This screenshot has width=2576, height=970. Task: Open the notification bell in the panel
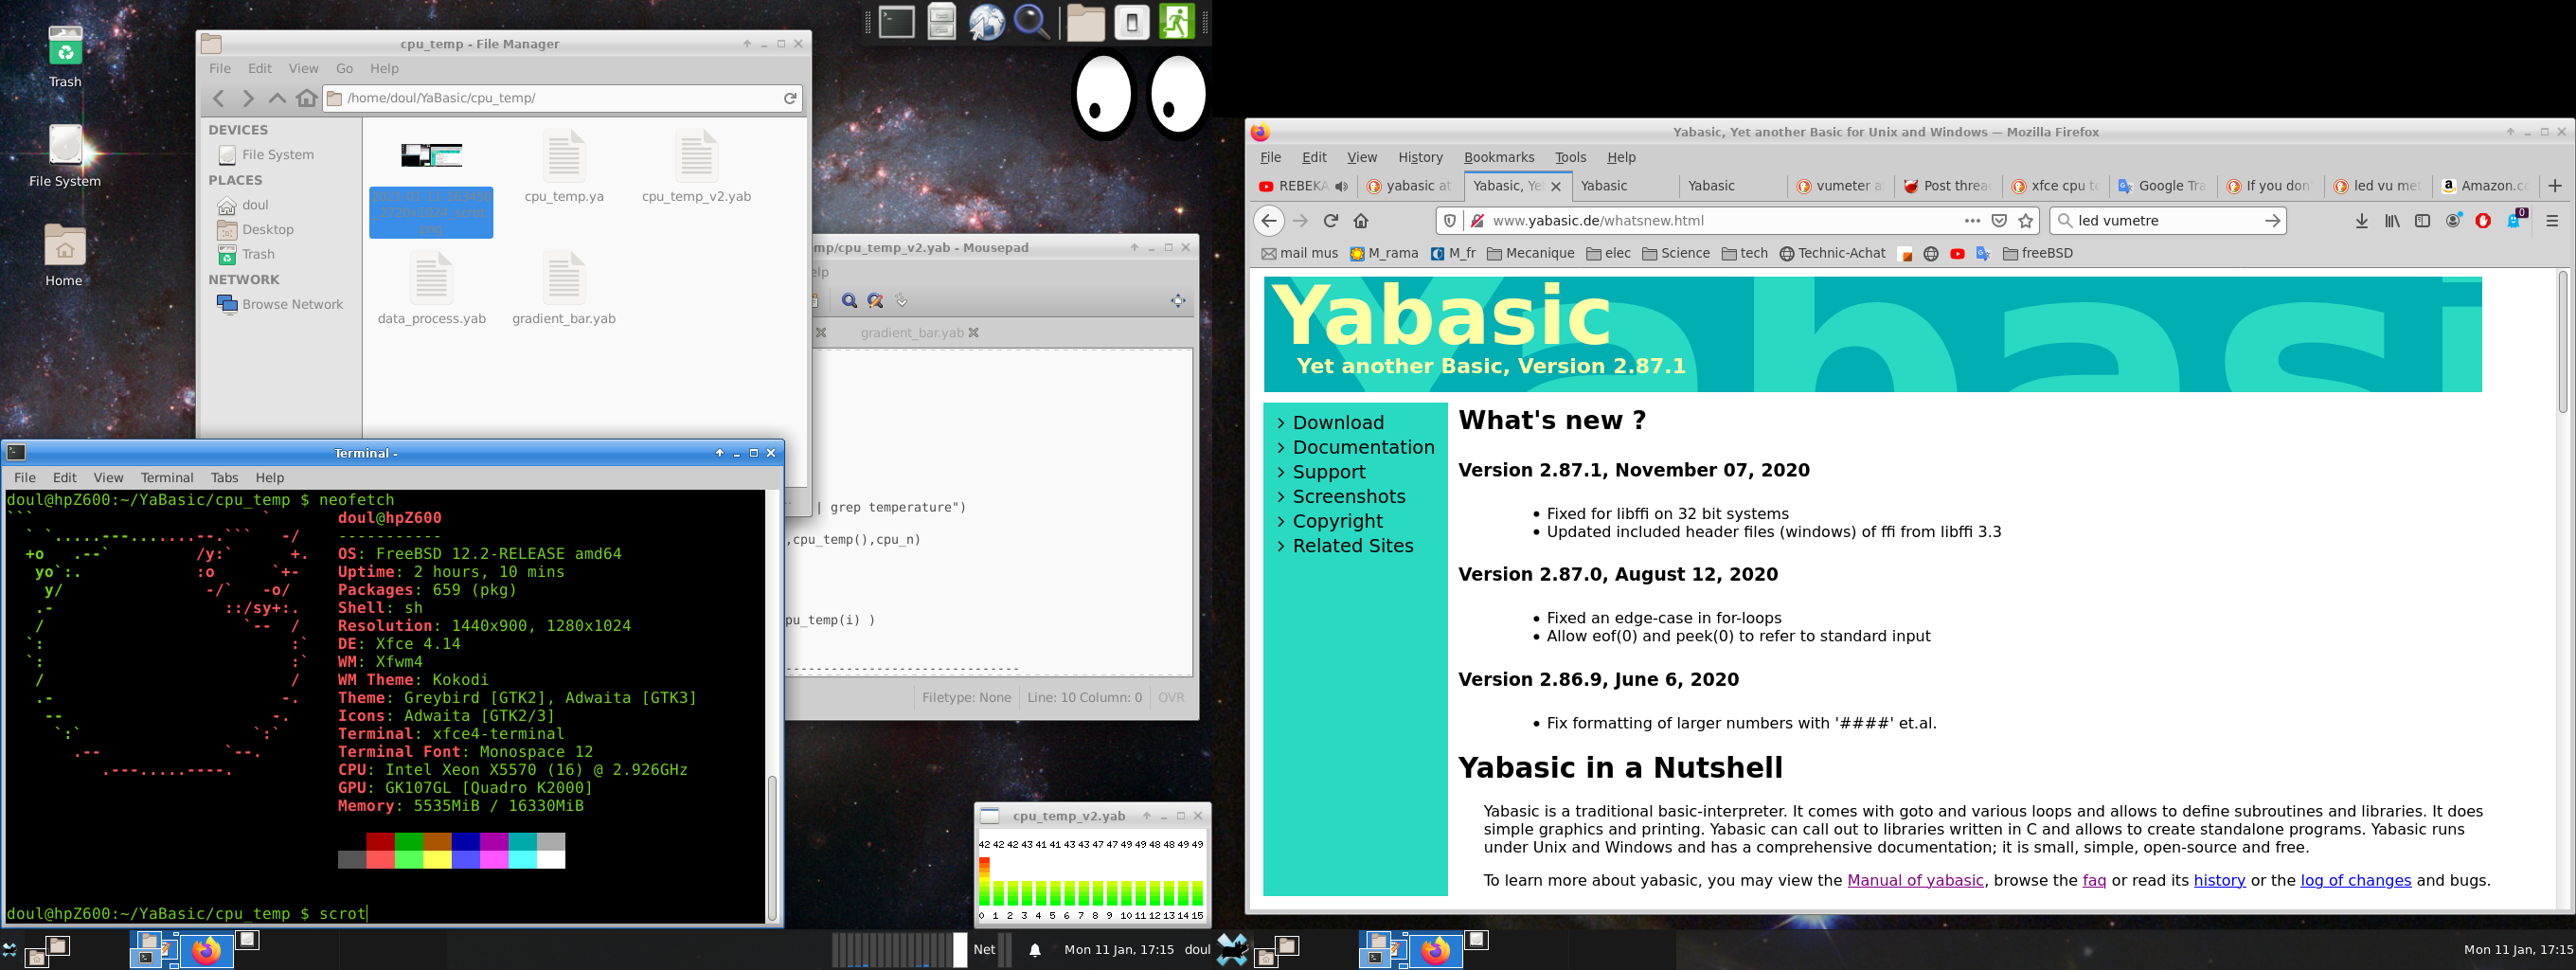(1035, 950)
